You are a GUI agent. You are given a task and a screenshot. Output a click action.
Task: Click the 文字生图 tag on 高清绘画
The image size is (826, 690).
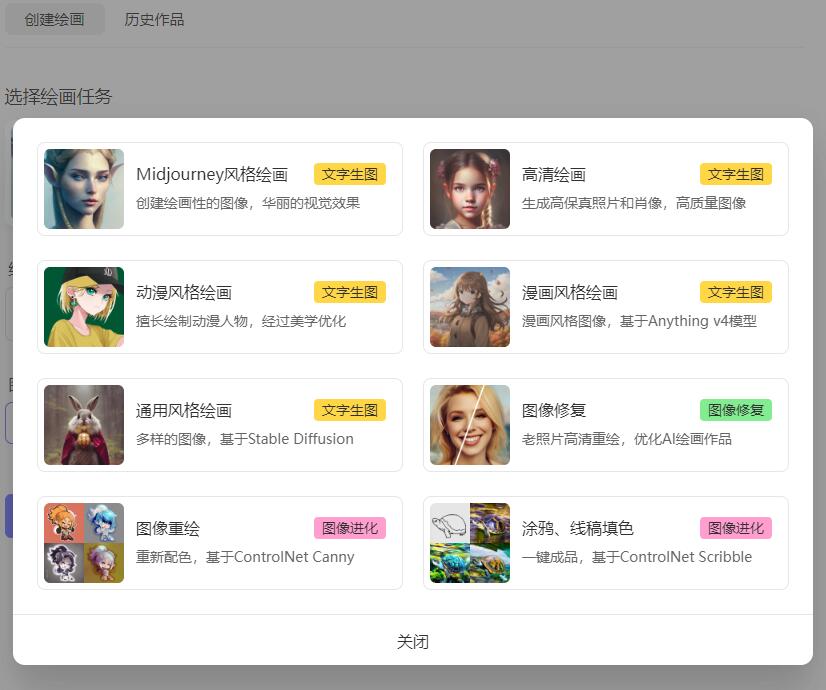tap(735, 175)
